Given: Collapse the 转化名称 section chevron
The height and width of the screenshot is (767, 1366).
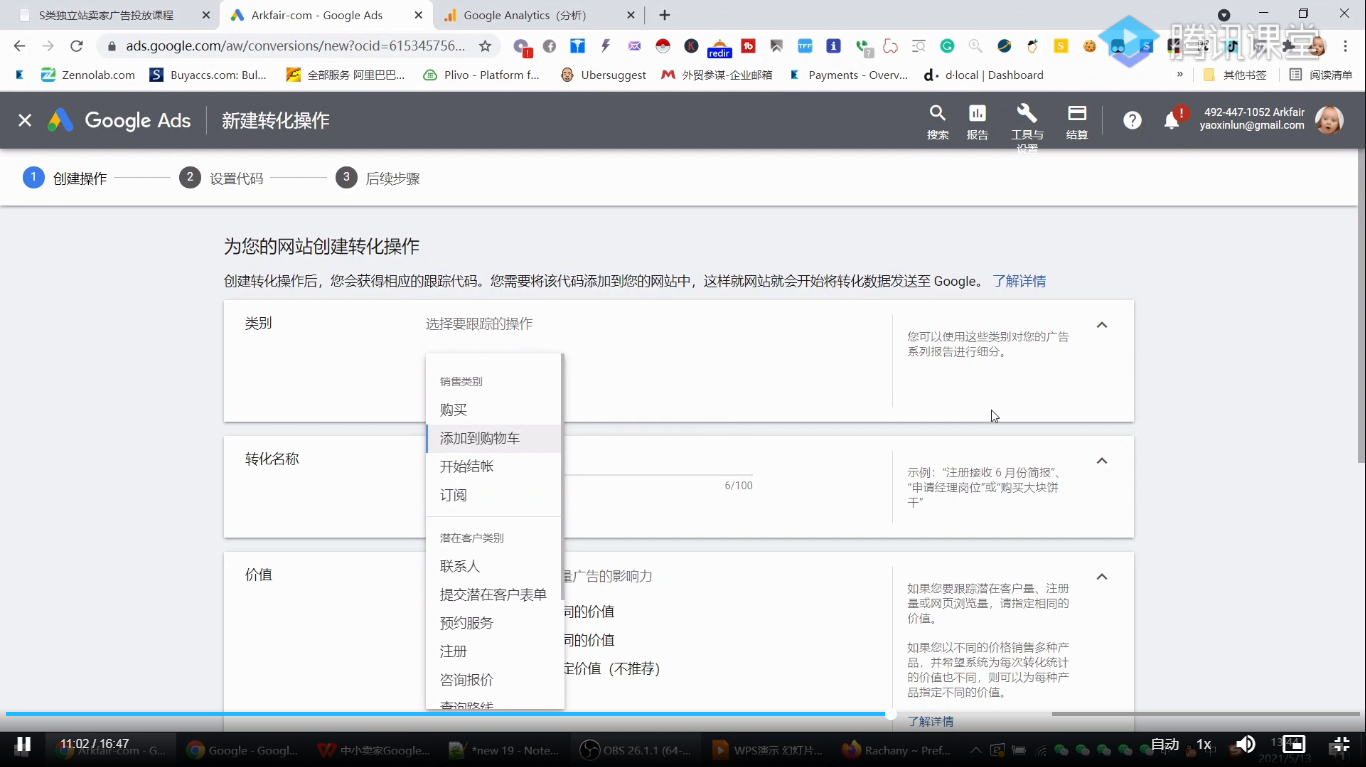Looking at the screenshot, I should [x=1101, y=460].
